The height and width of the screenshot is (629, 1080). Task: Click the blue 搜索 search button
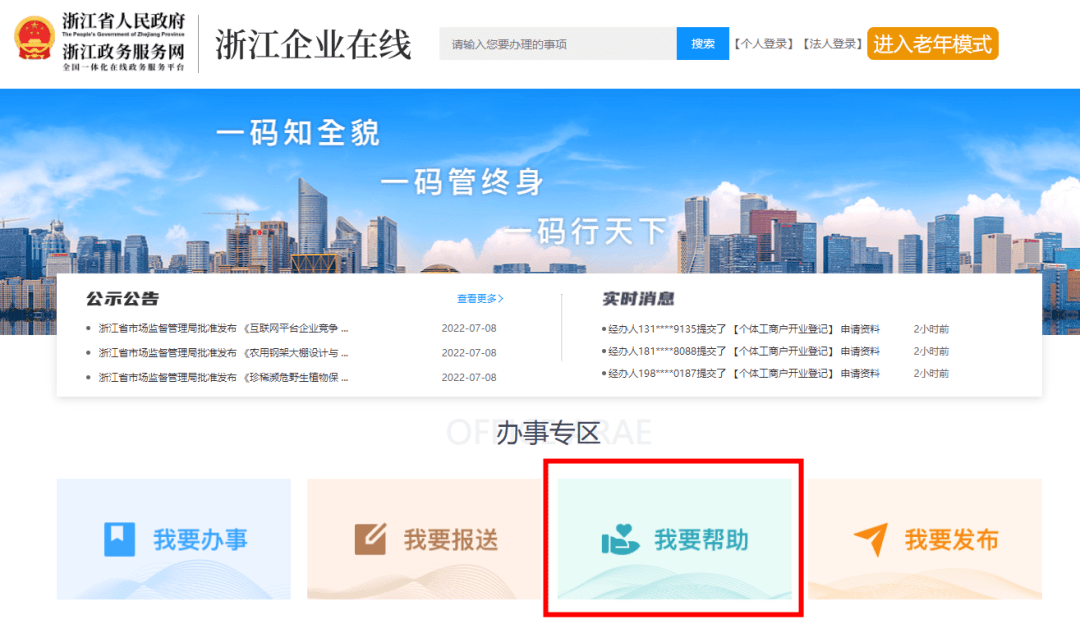coord(703,43)
